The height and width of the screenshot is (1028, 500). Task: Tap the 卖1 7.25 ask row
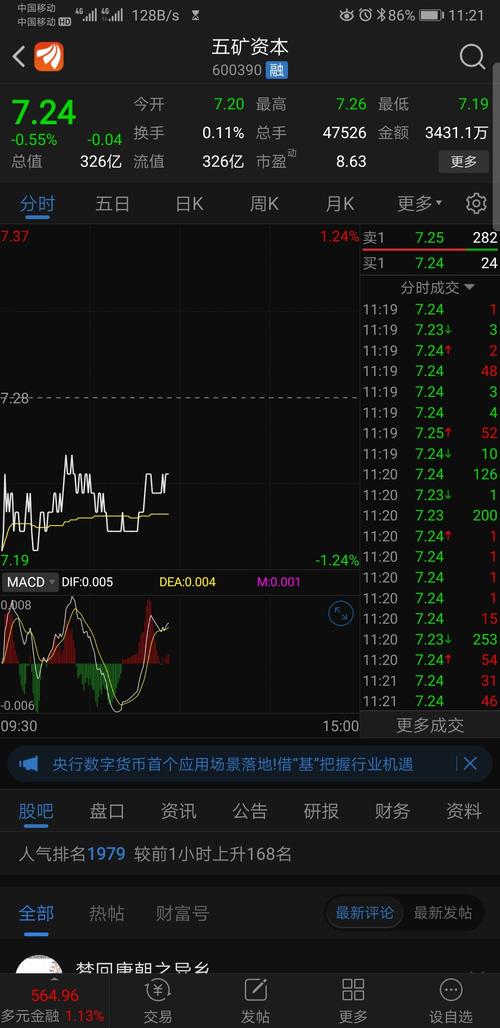coord(430,238)
